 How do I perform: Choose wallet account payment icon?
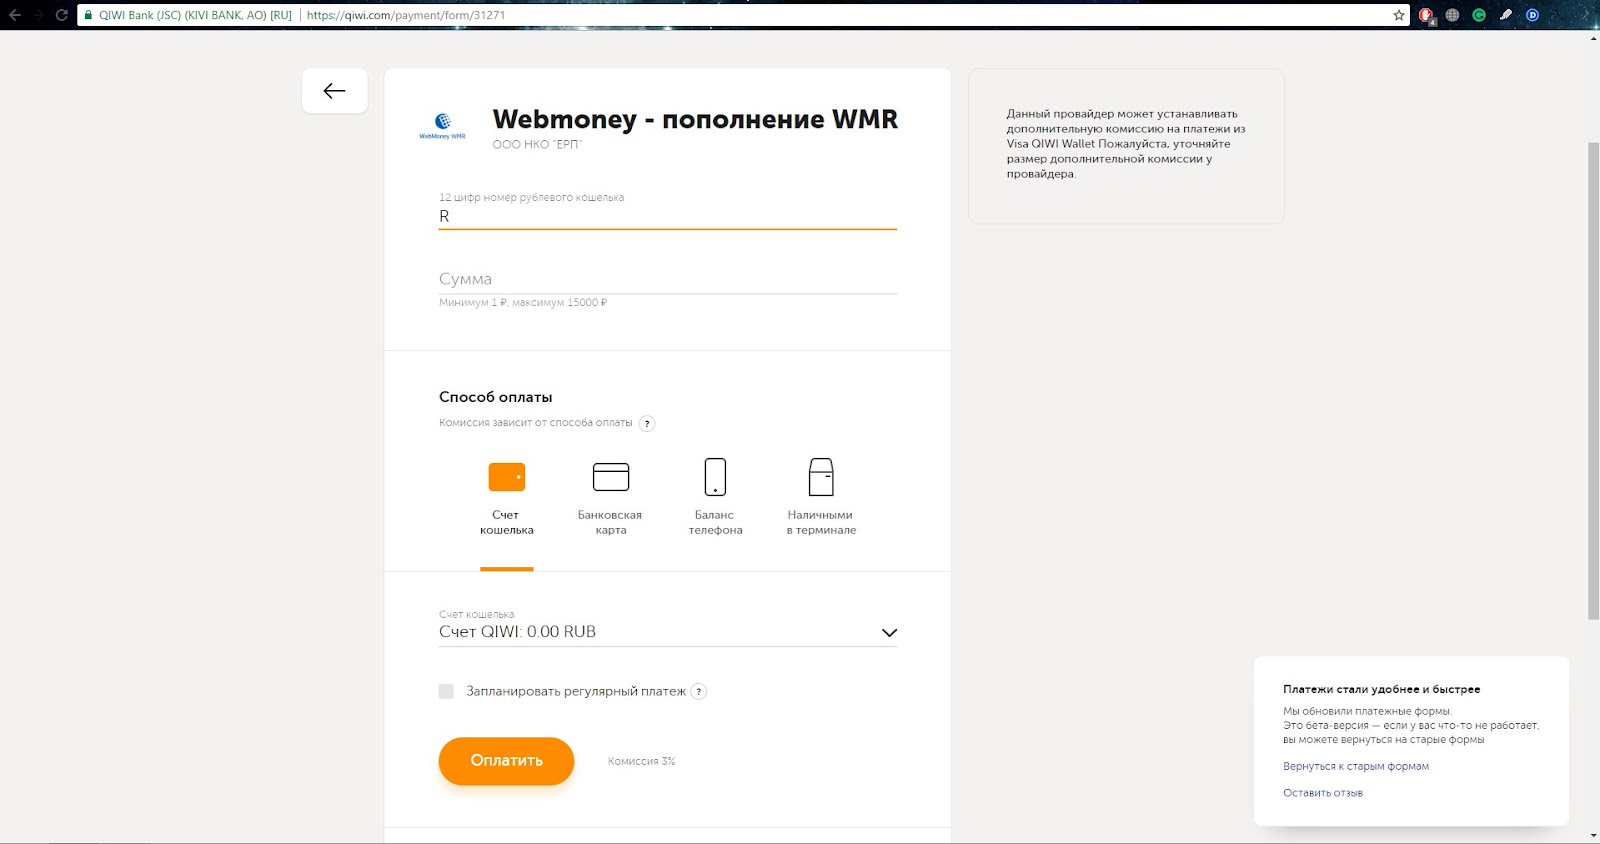click(507, 477)
